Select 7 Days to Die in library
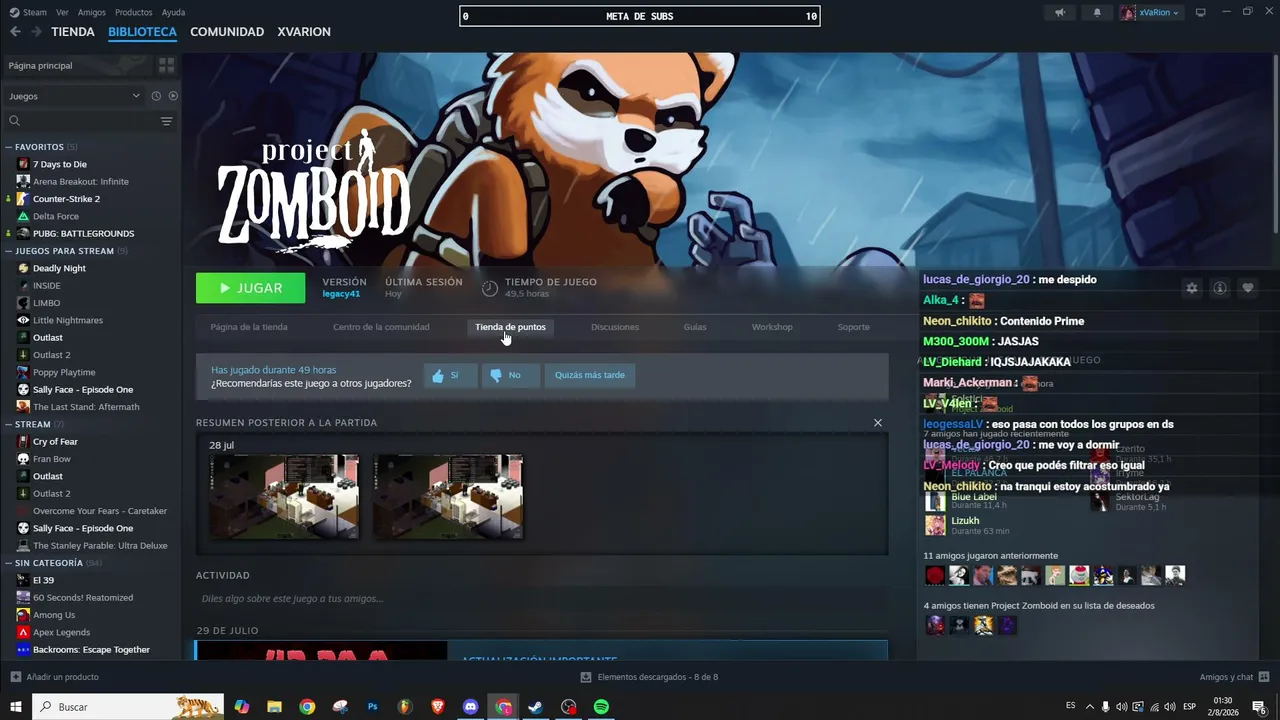1280x720 pixels. pos(60,164)
